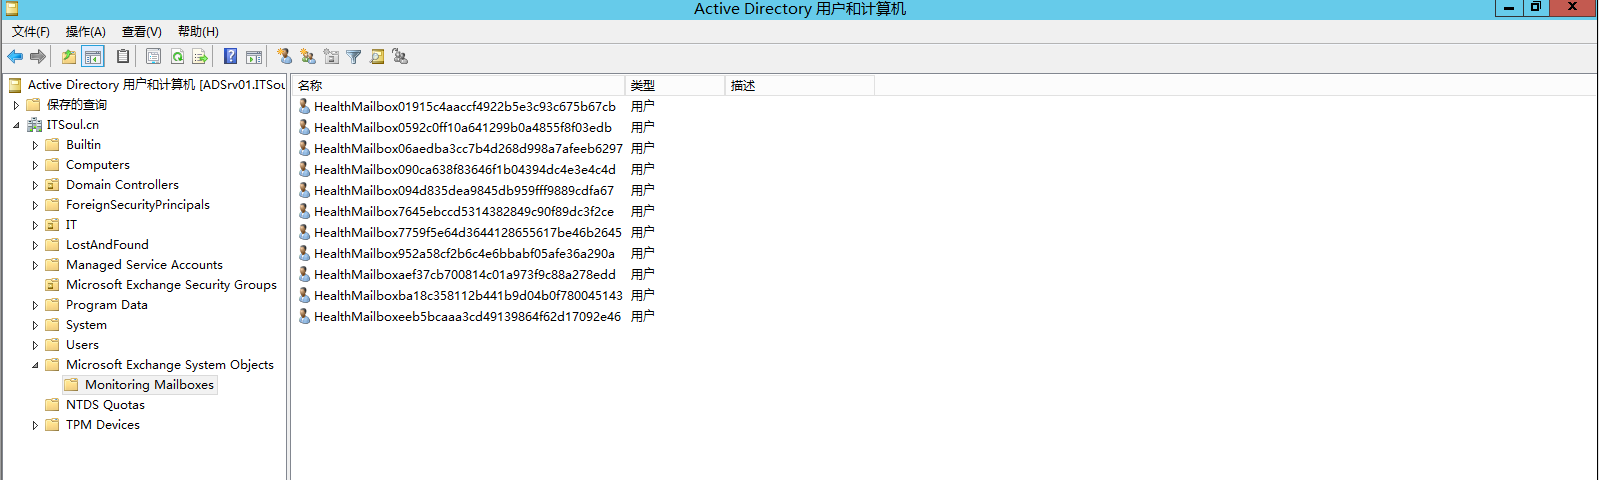Click the Forward arrow toolbar icon
This screenshot has height=480, width=1600.
(38, 57)
